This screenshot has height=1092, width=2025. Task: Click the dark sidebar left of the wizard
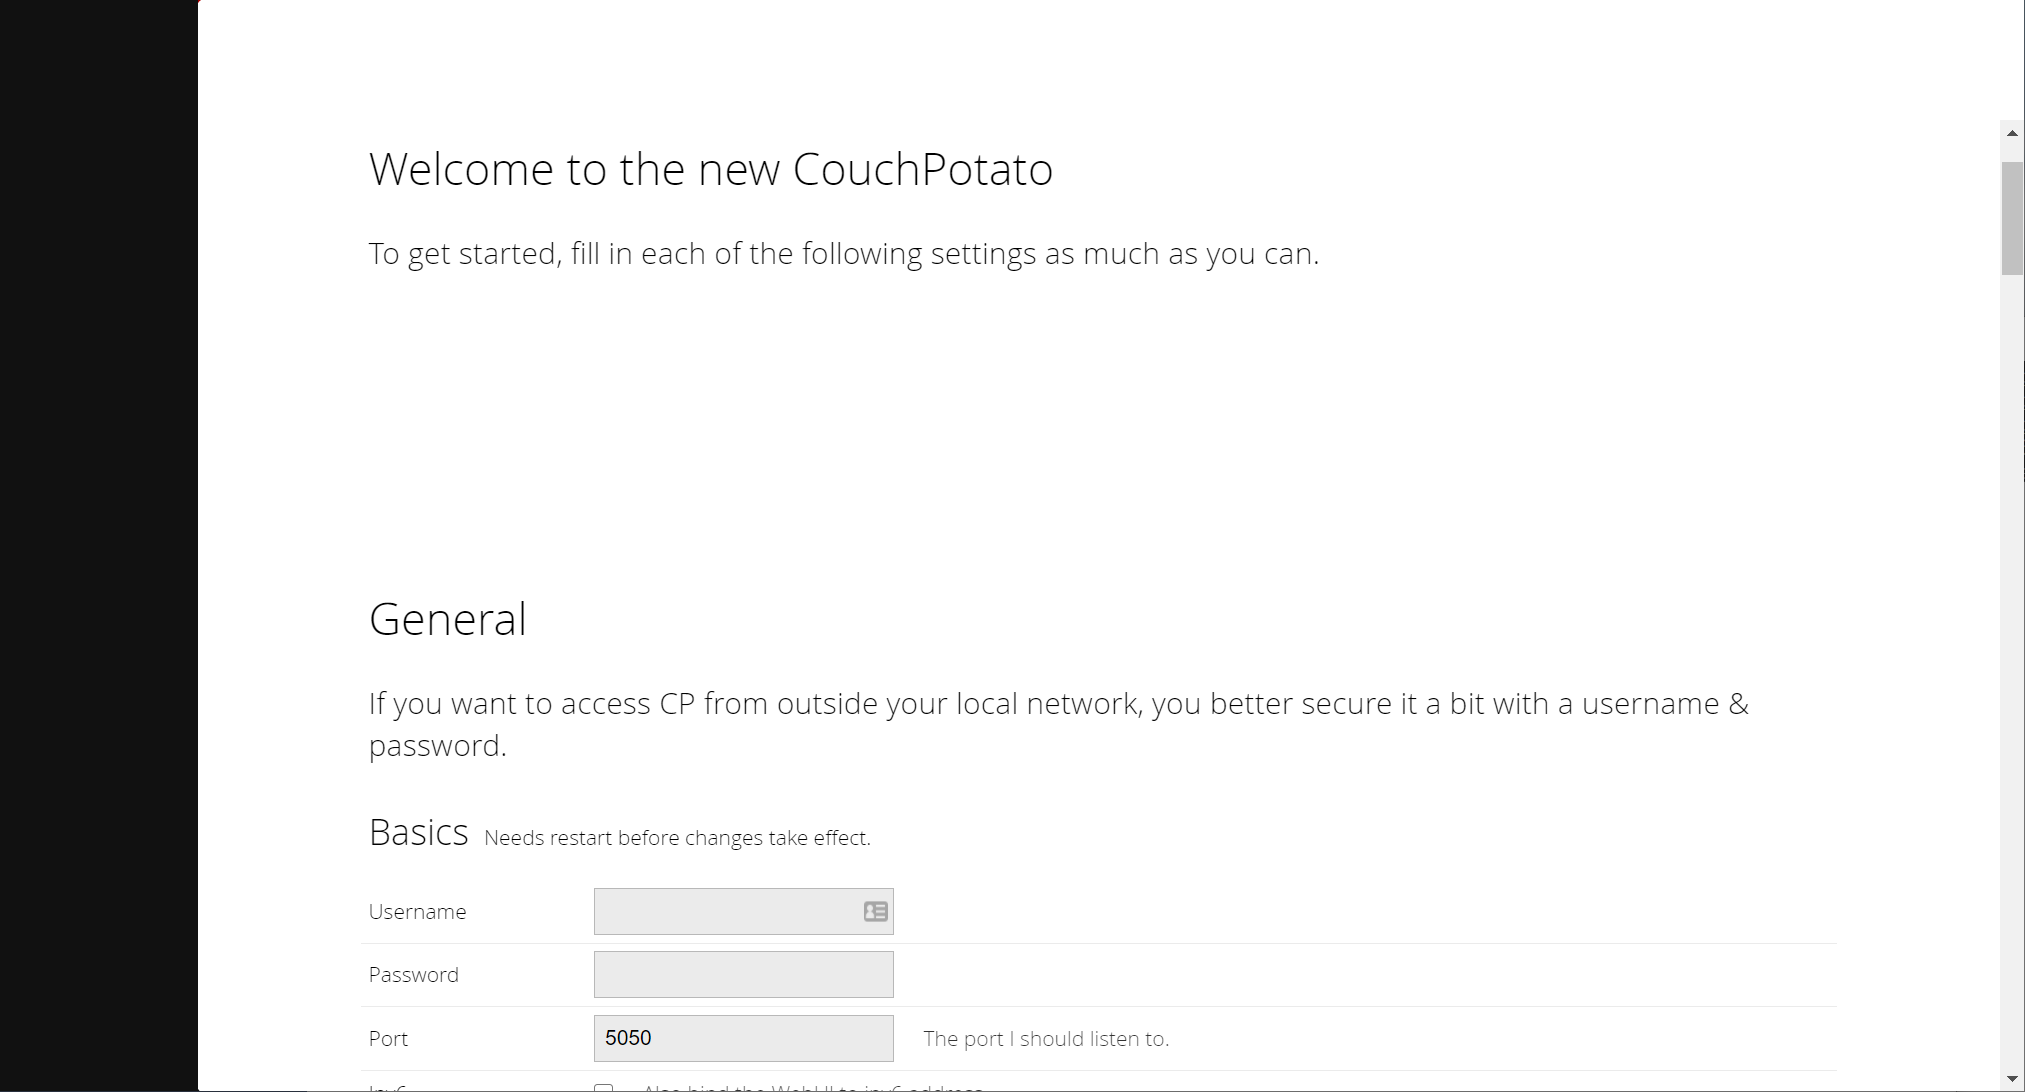(99, 546)
